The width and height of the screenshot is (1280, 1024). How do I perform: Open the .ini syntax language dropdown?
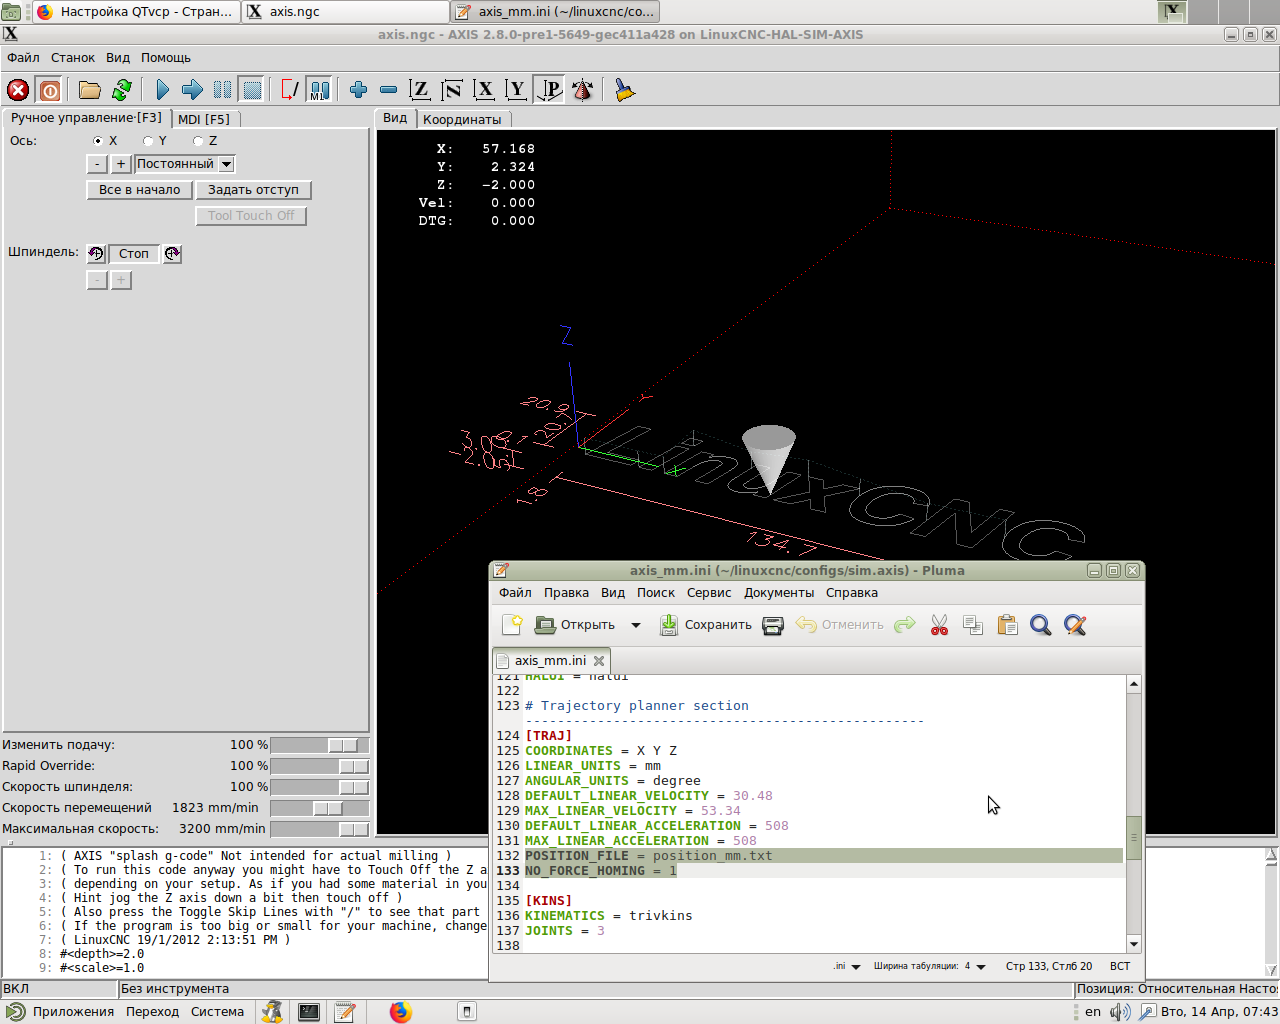pyautogui.click(x=847, y=966)
